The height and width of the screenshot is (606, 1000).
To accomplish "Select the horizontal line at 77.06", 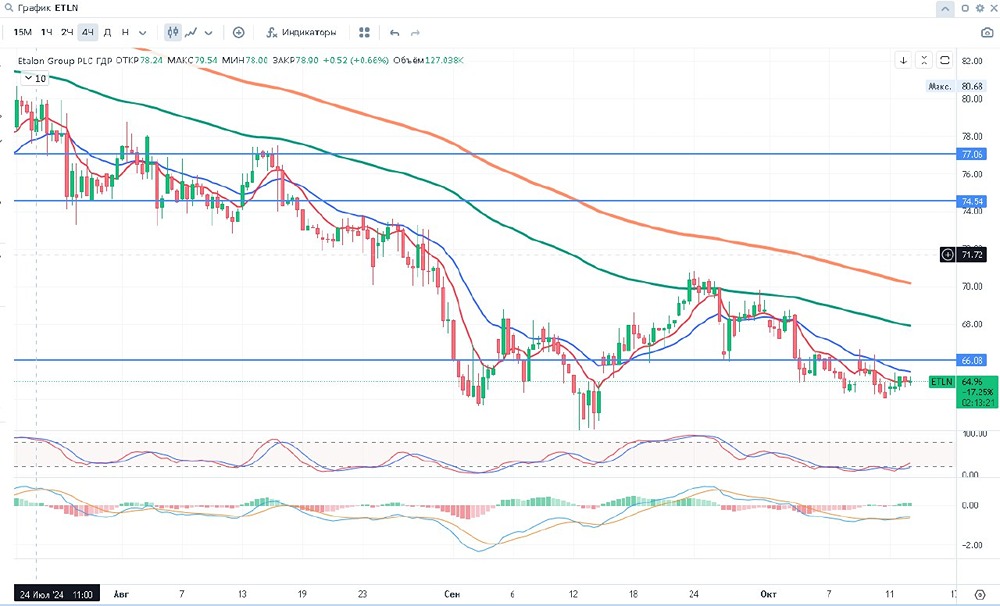I will 485,154.
